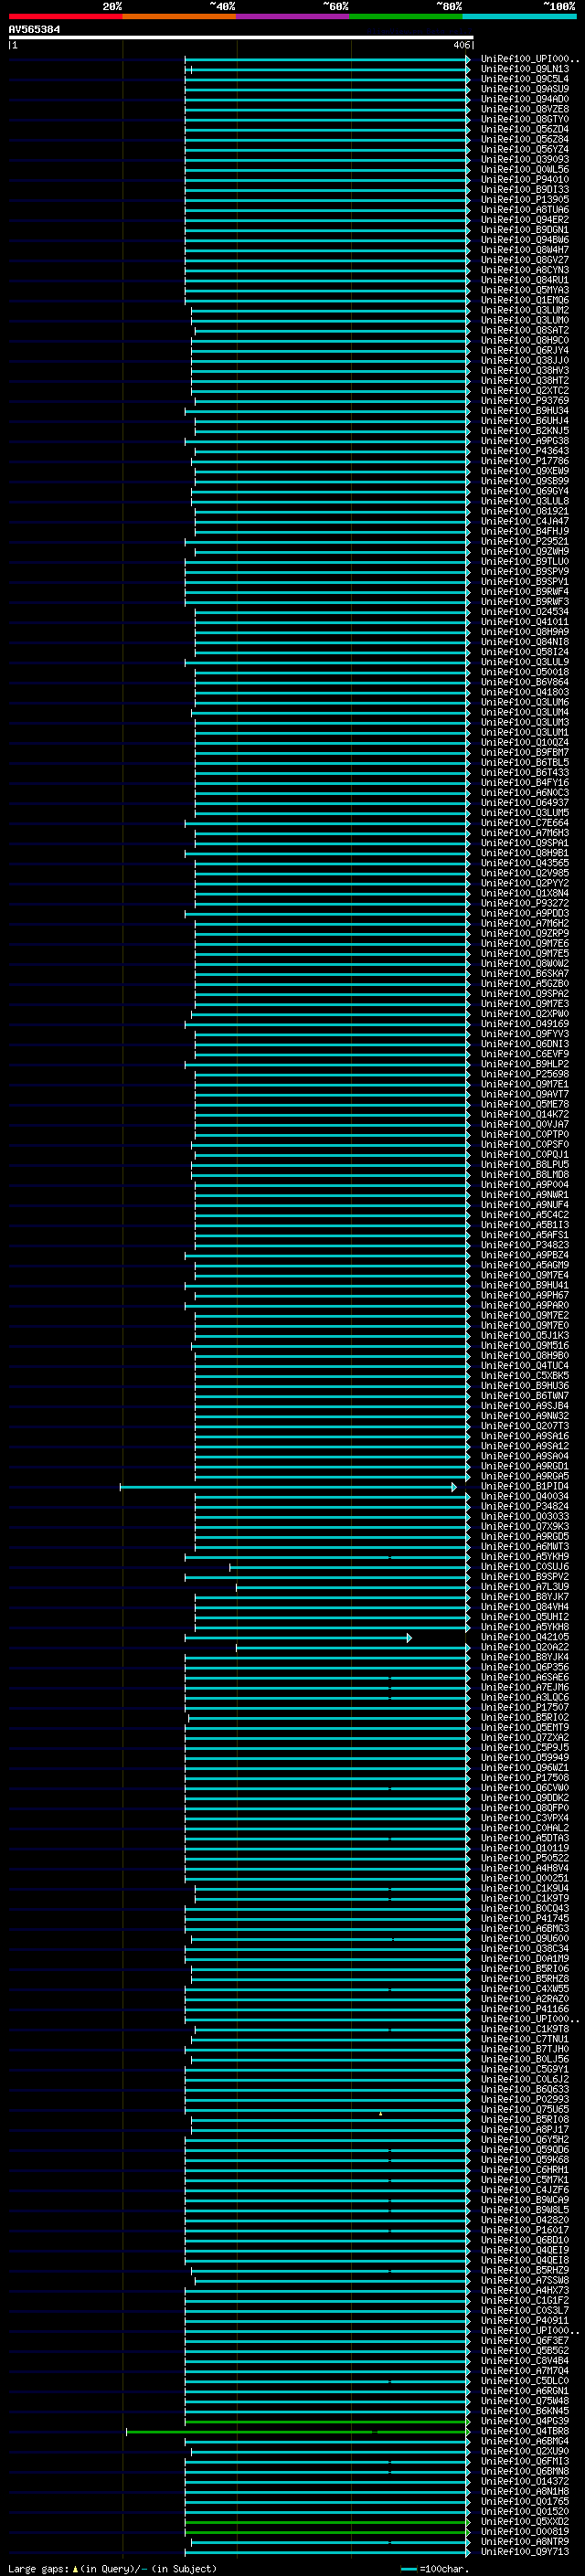The width and height of the screenshot is (585, 2576).
Task: Select label UniRef100_A8CYN3
Action: 524,270
